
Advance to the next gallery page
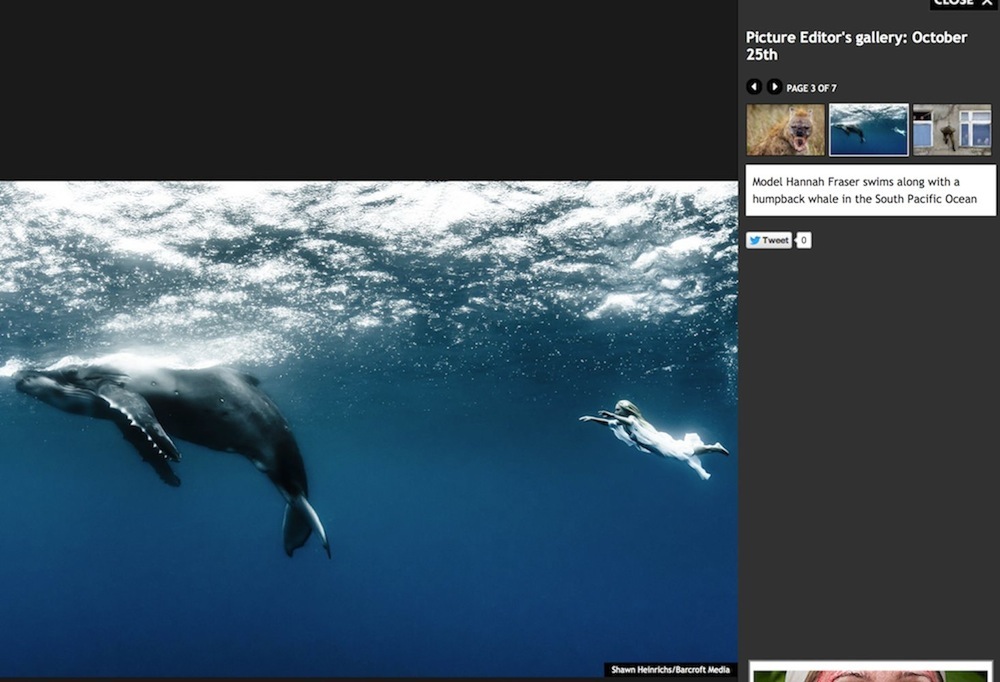coord(774,87)
